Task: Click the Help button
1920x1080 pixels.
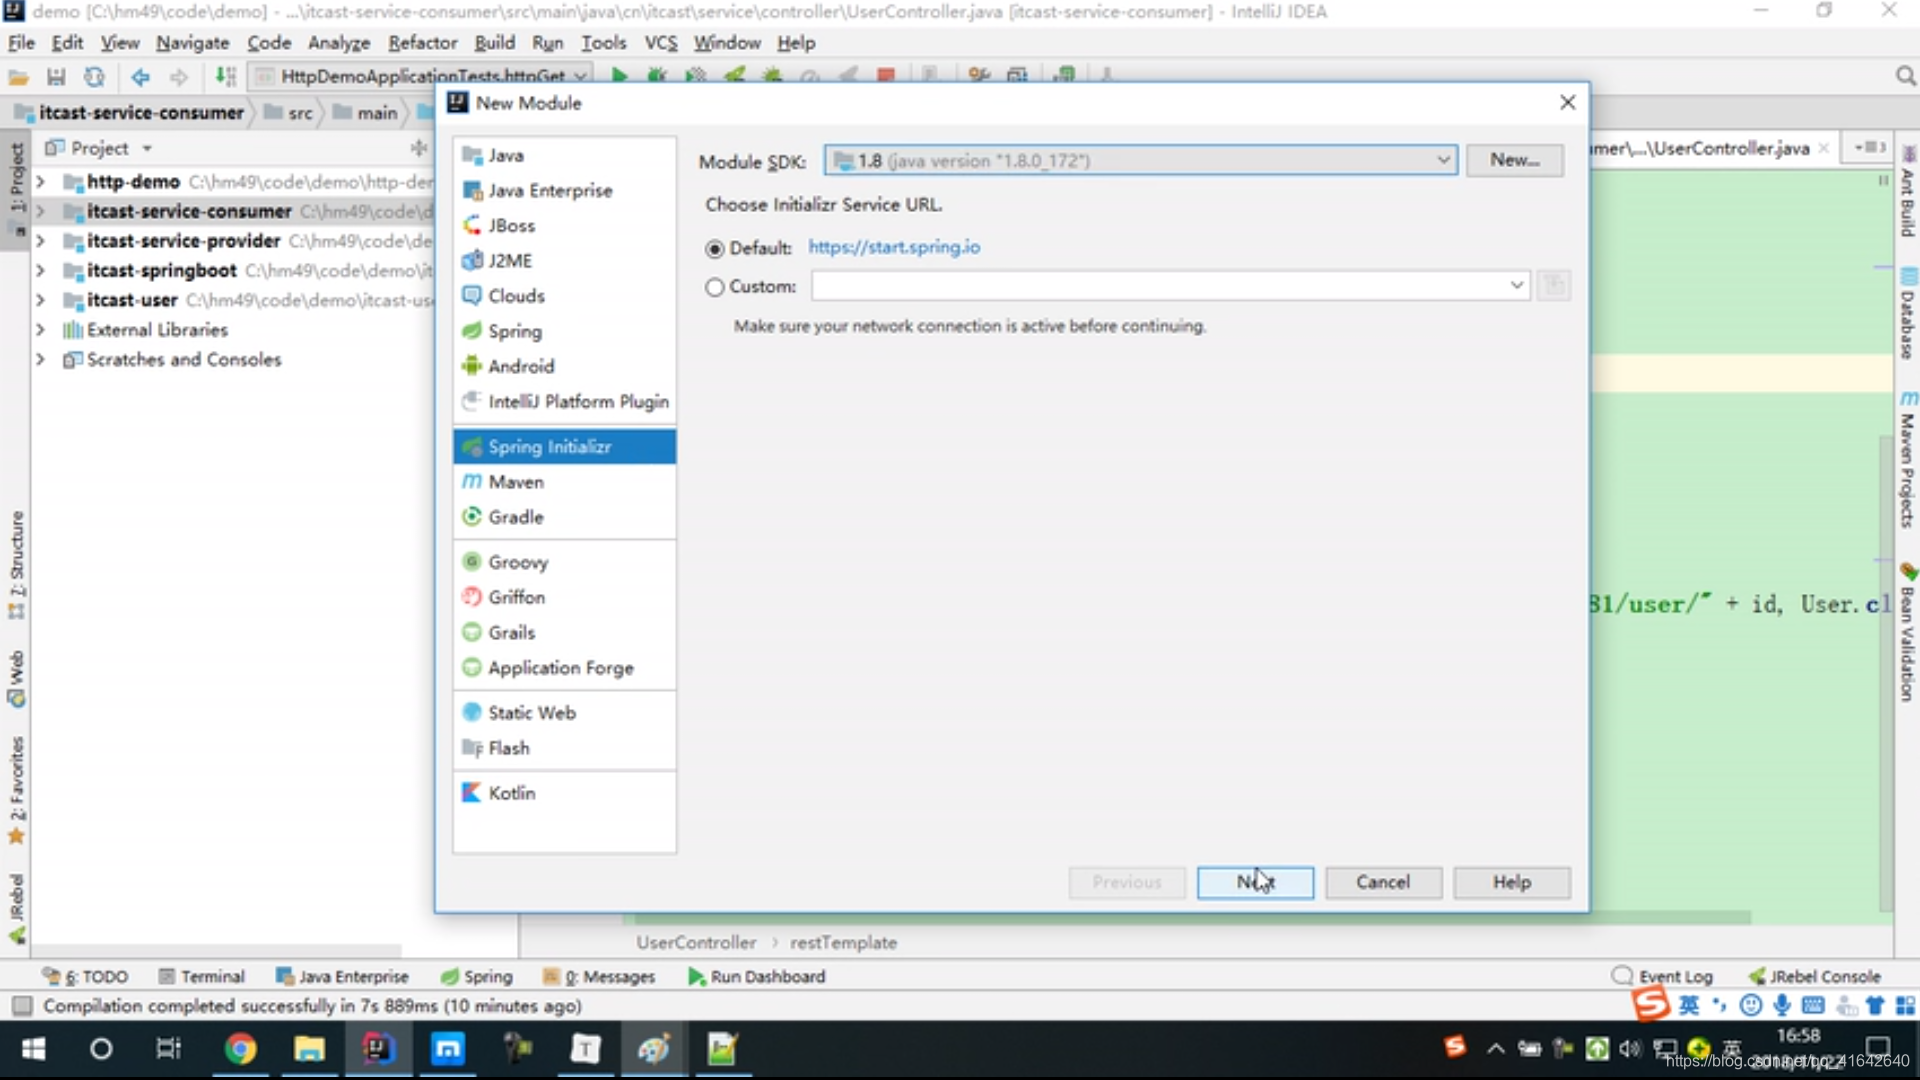Action: pos(1511,882)
